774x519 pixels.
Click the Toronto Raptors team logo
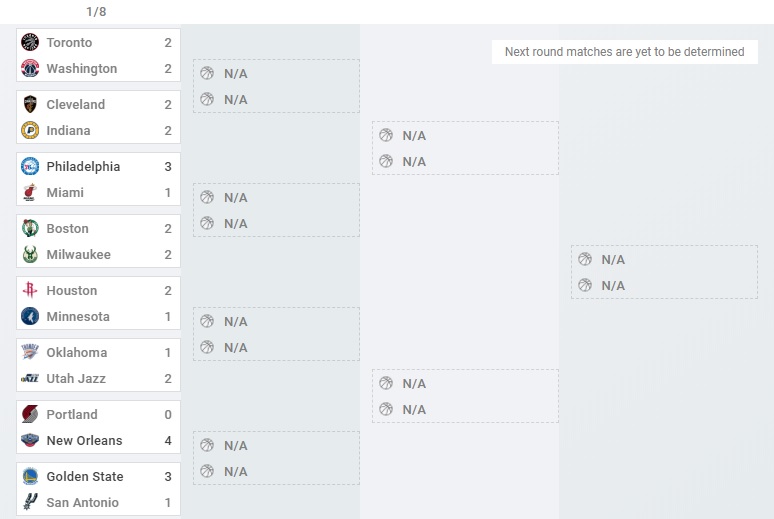point(30,43)
